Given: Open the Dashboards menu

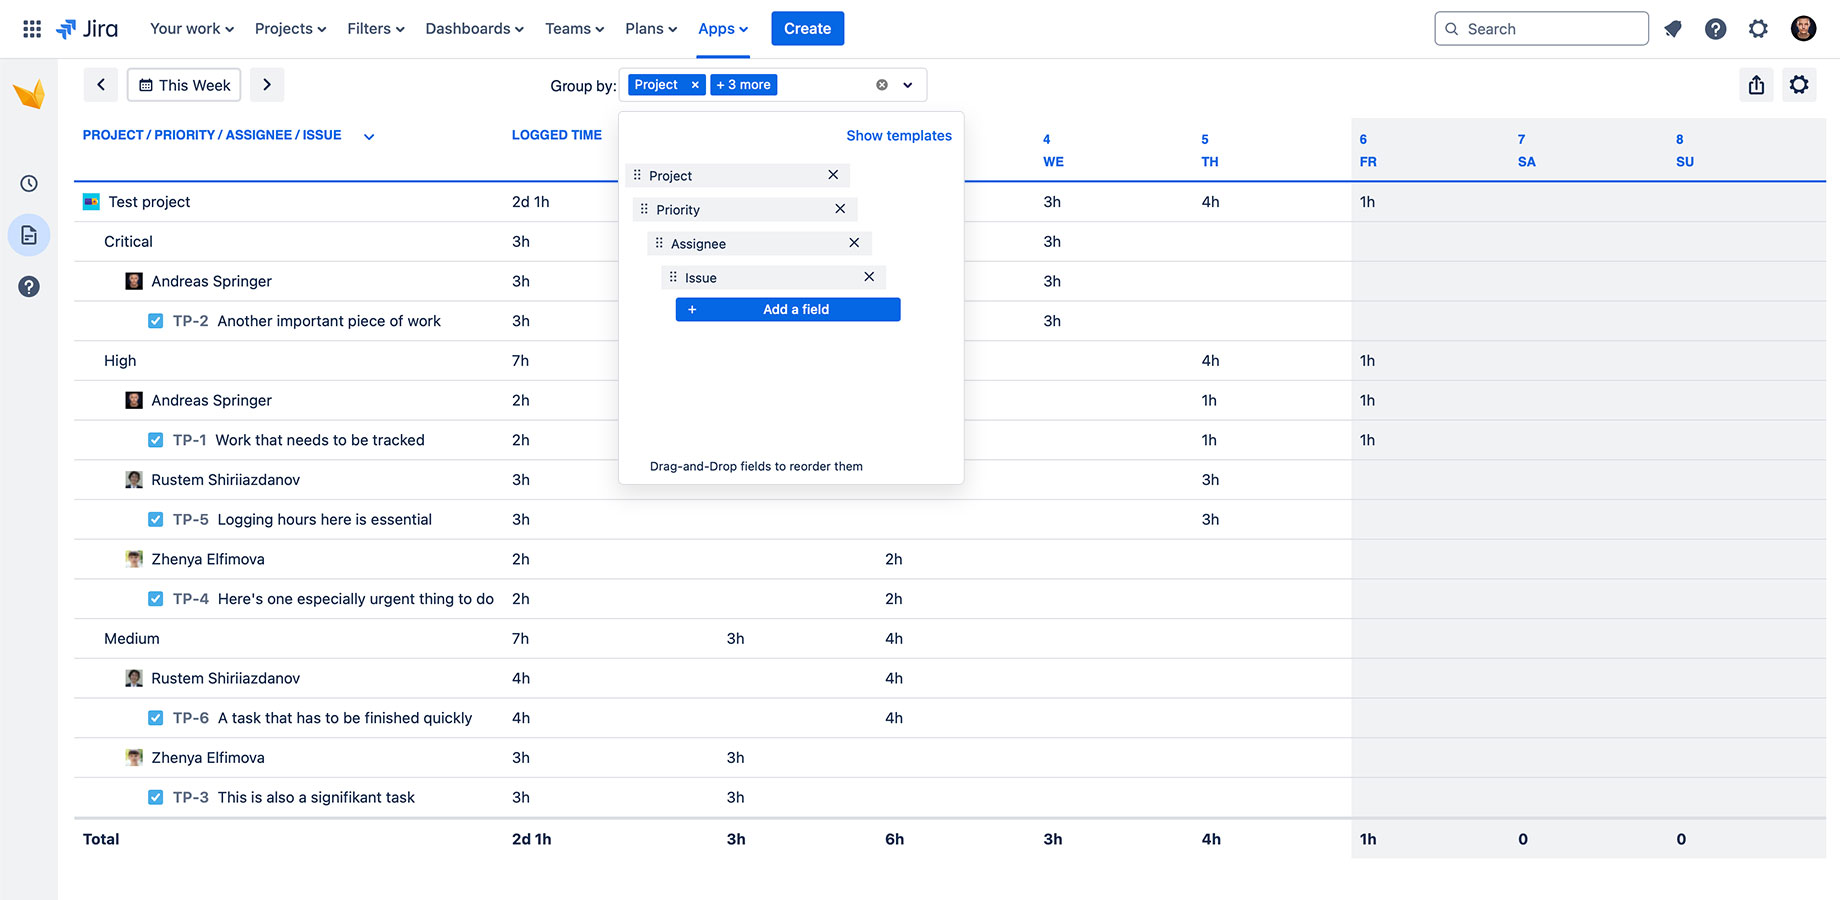Looking at the screenshot, I should coord(474,29).
